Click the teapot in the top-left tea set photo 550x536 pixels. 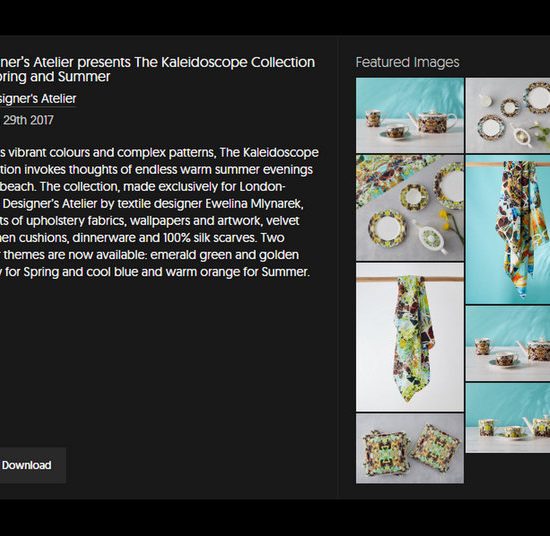[x=431, y=122]
